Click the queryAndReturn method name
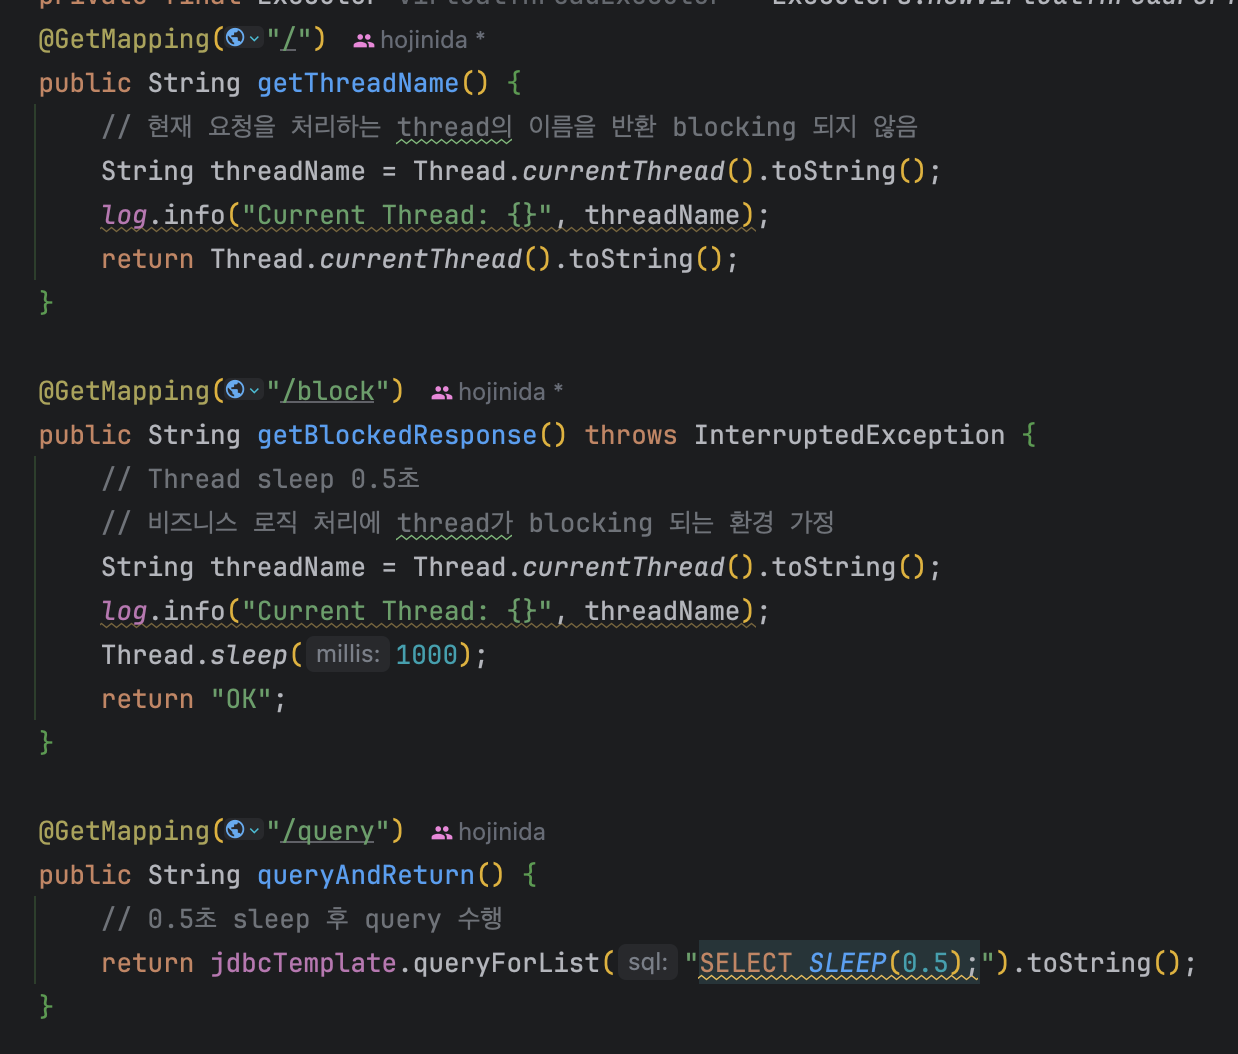The width and height of the screenshot is (1238, 1054). coord(366,875)
